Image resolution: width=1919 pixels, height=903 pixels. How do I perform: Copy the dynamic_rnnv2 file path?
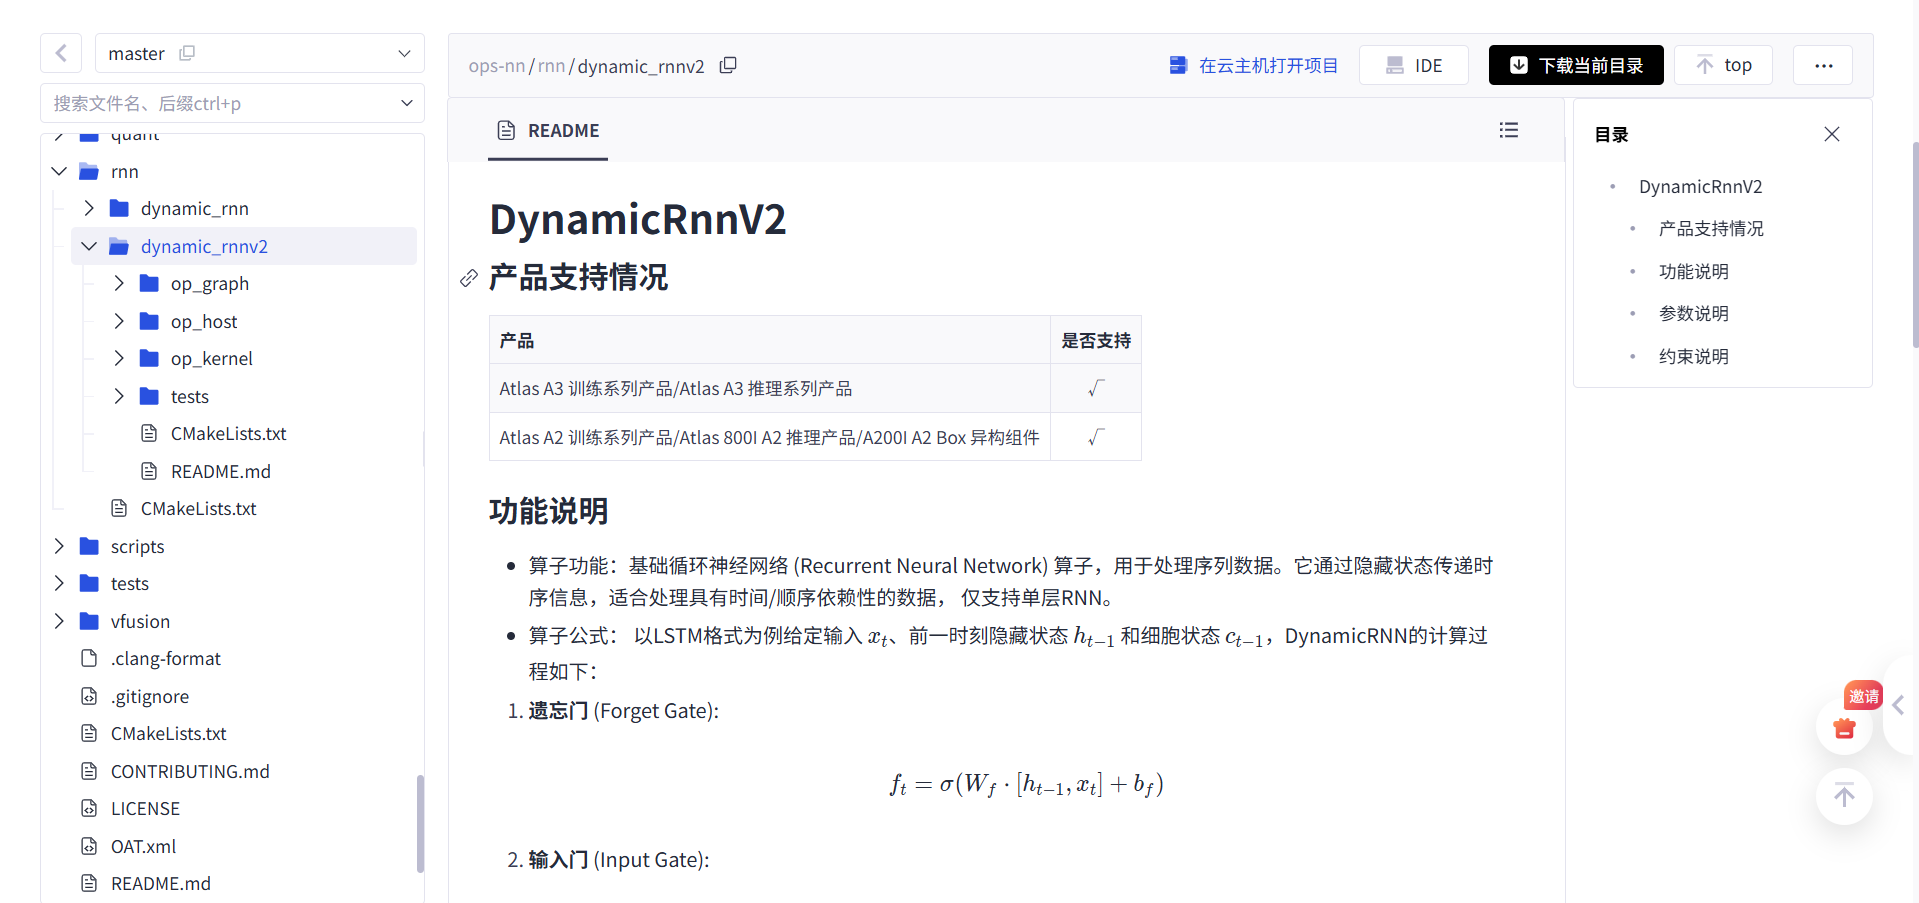tap(728, 64)
